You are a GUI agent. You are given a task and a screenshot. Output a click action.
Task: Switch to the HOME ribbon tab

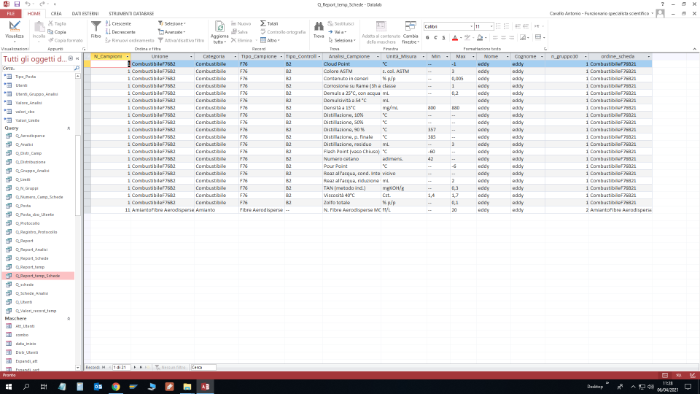33,13
